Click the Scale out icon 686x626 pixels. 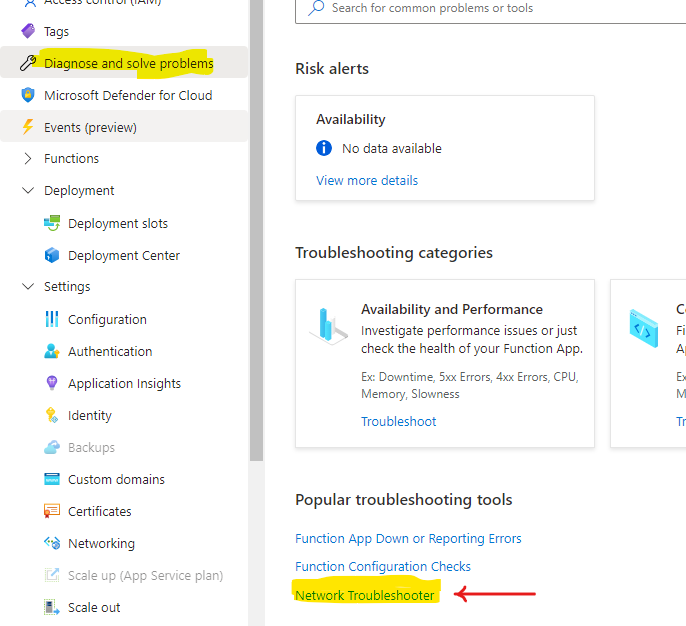[52, 607]
